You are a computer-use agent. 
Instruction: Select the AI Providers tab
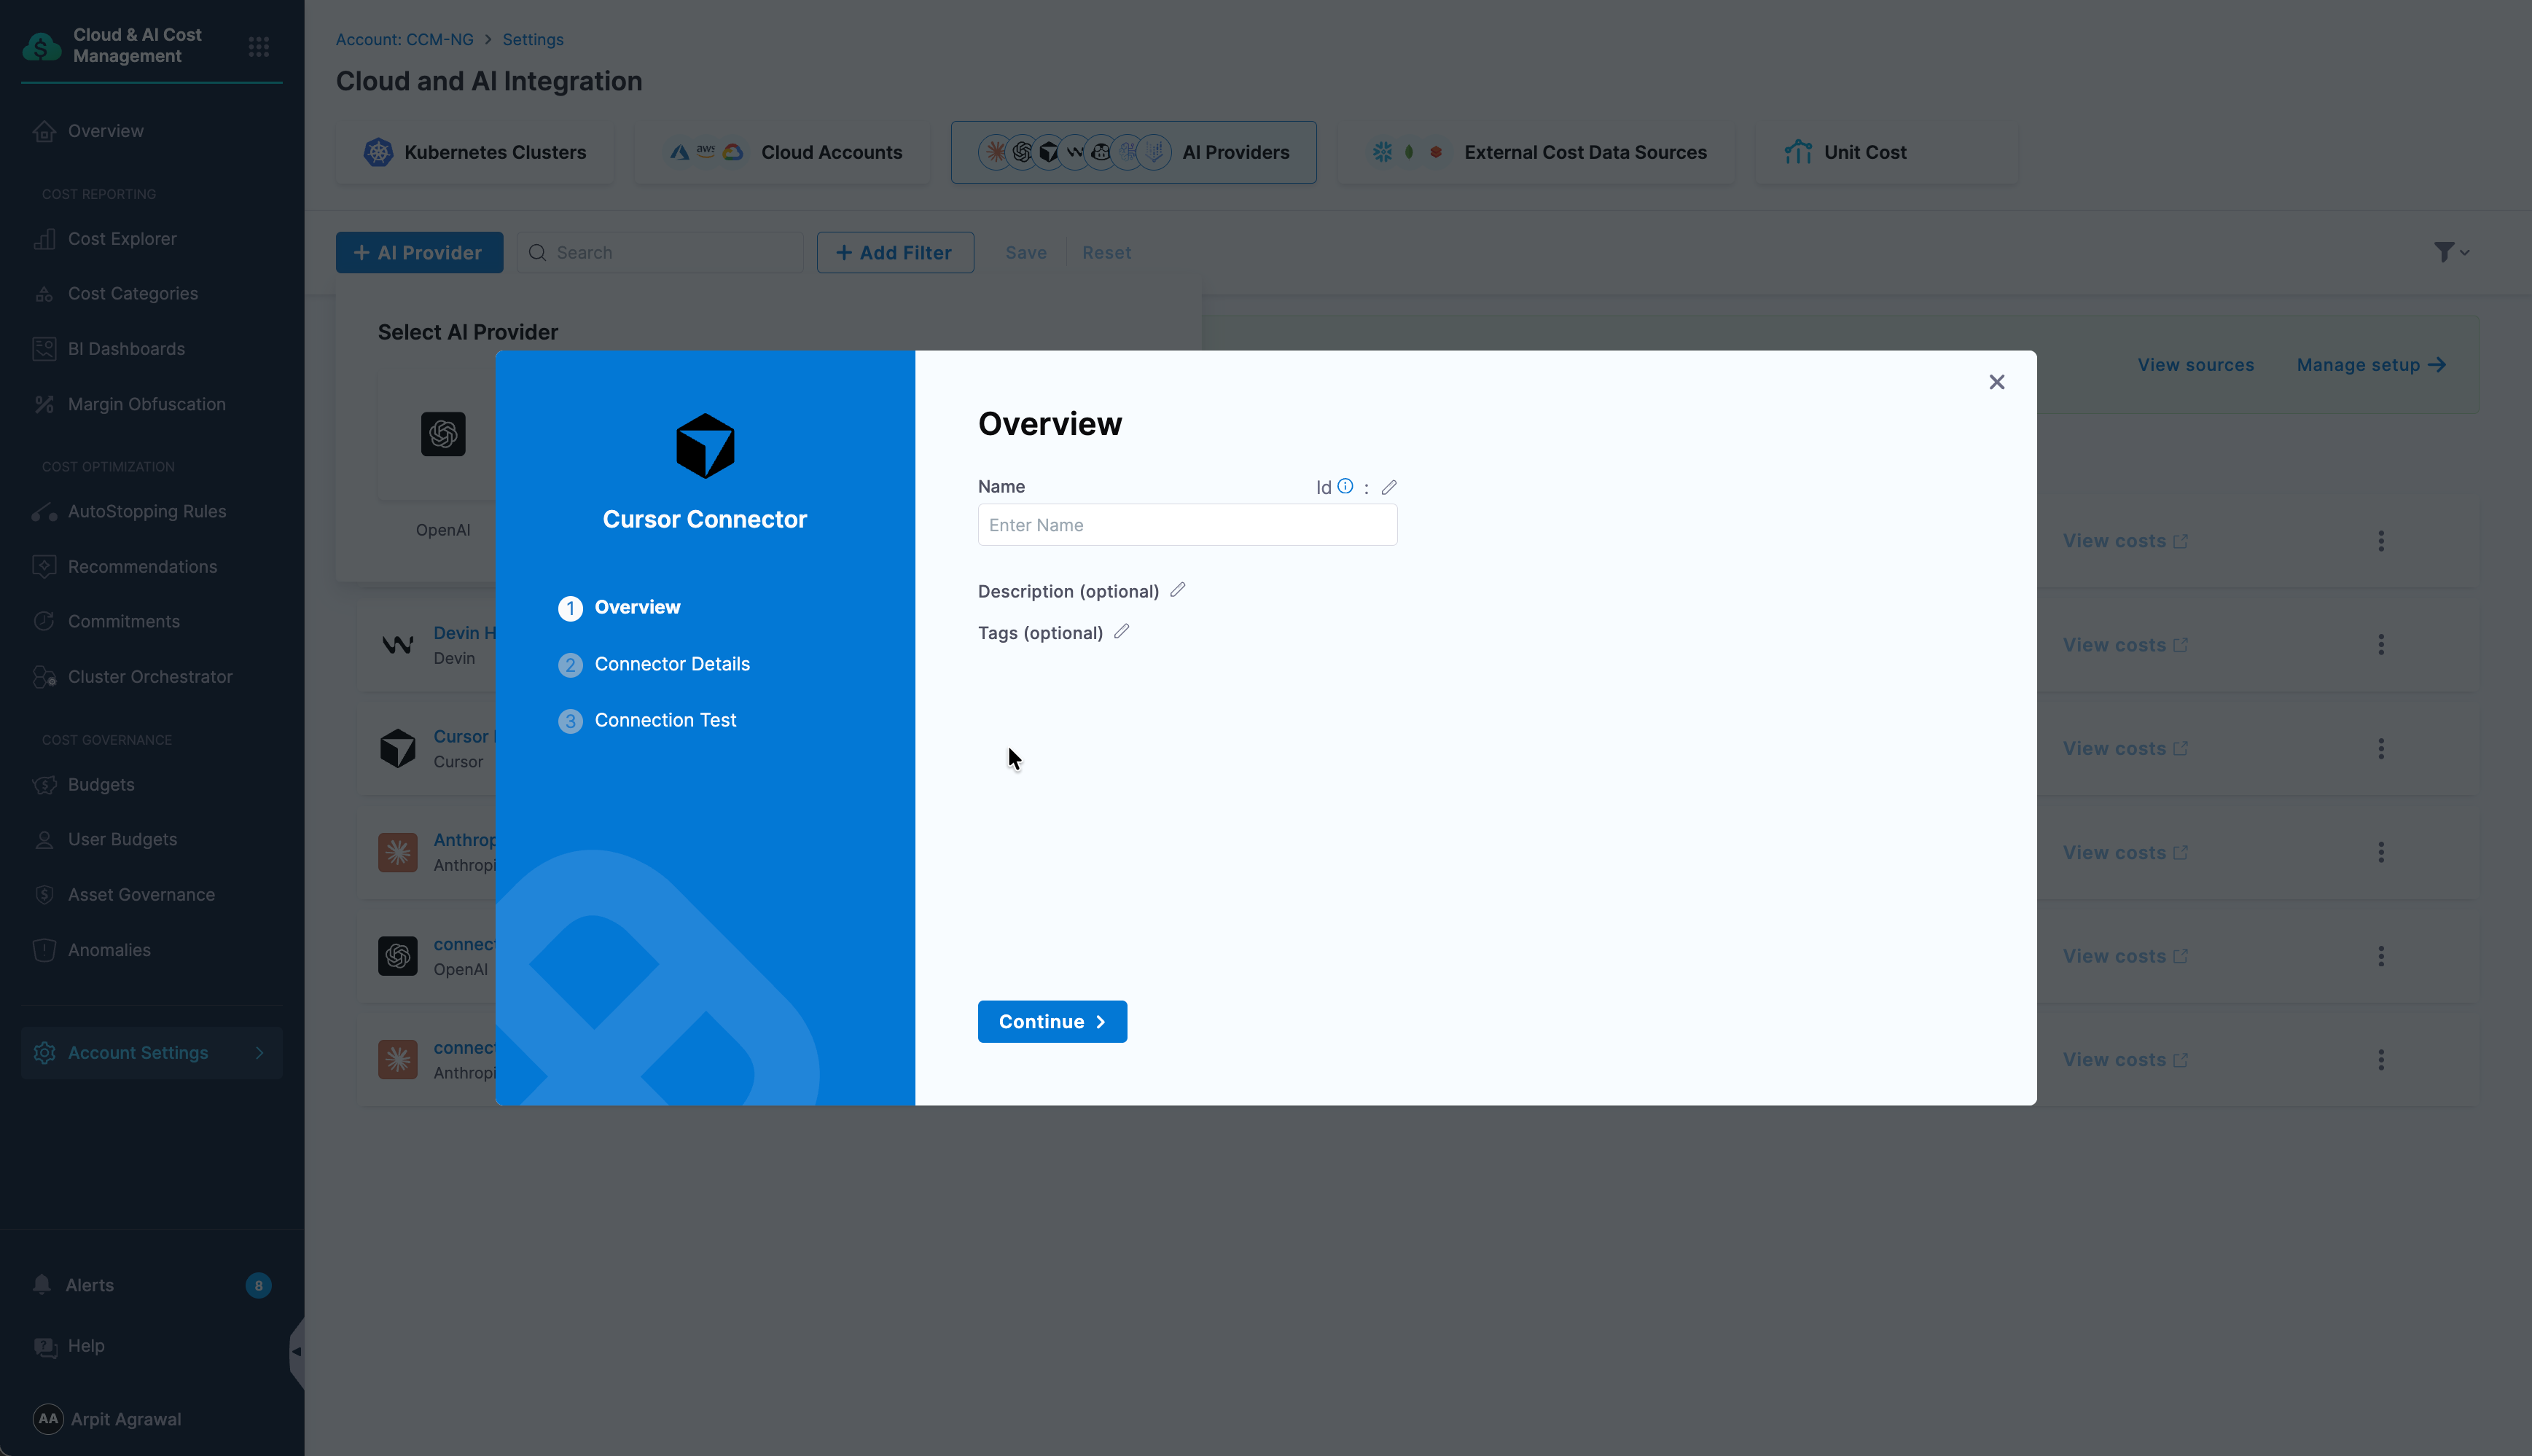tap(1133, 152)
